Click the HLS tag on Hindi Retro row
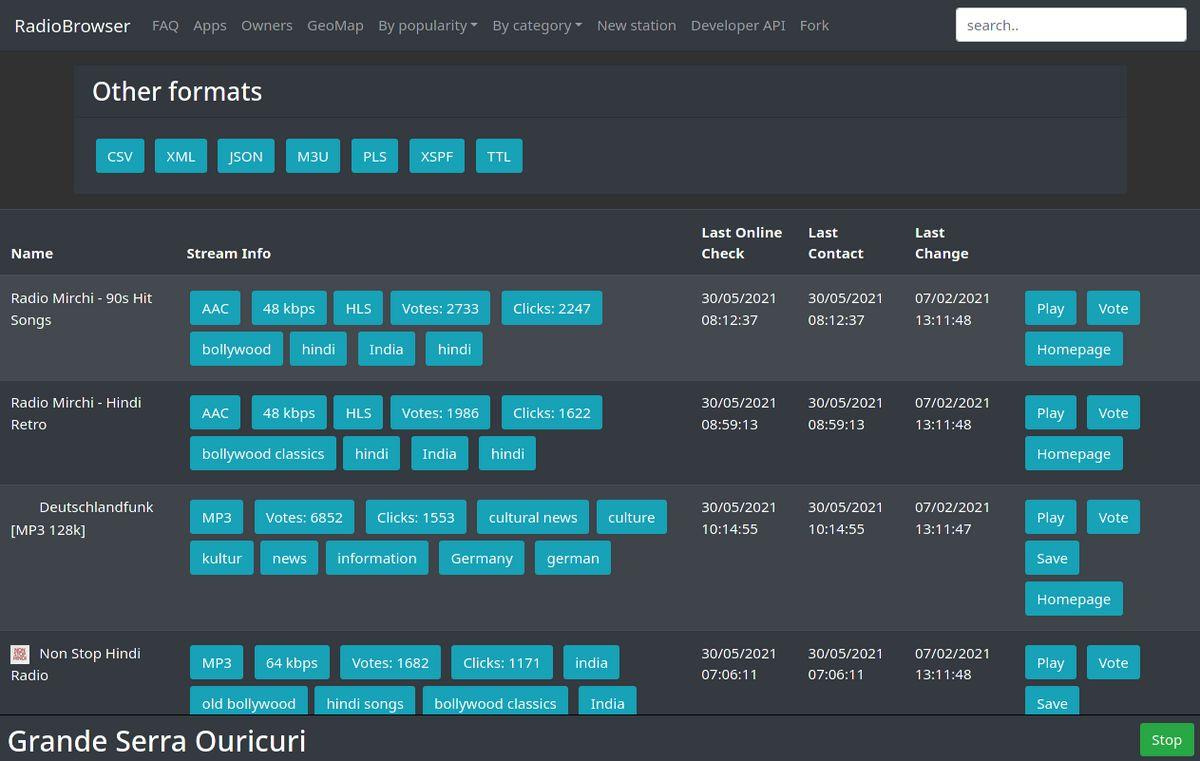The width and height of the screenshot is (1200, 761). pos(358,413)
